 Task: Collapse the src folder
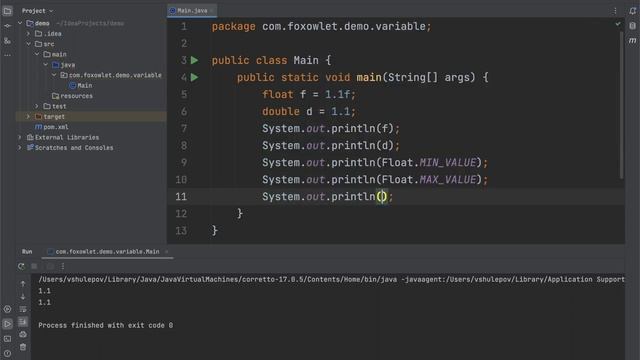click(x=29, y=44)
